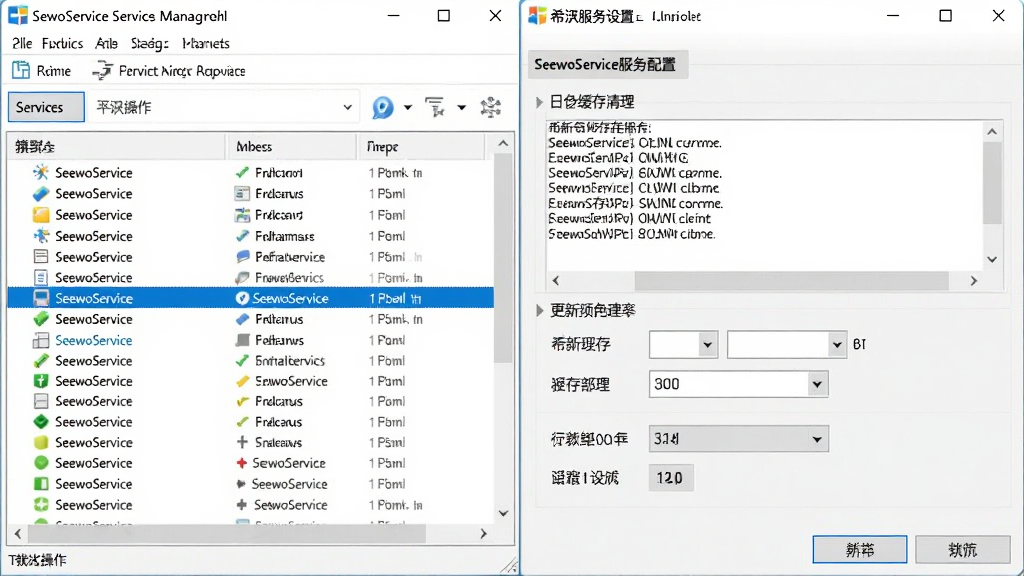Viewport: 1024px width, 576px height.
Task: Open the 缓存部理 combo showing 300
Action: point(739,384)
